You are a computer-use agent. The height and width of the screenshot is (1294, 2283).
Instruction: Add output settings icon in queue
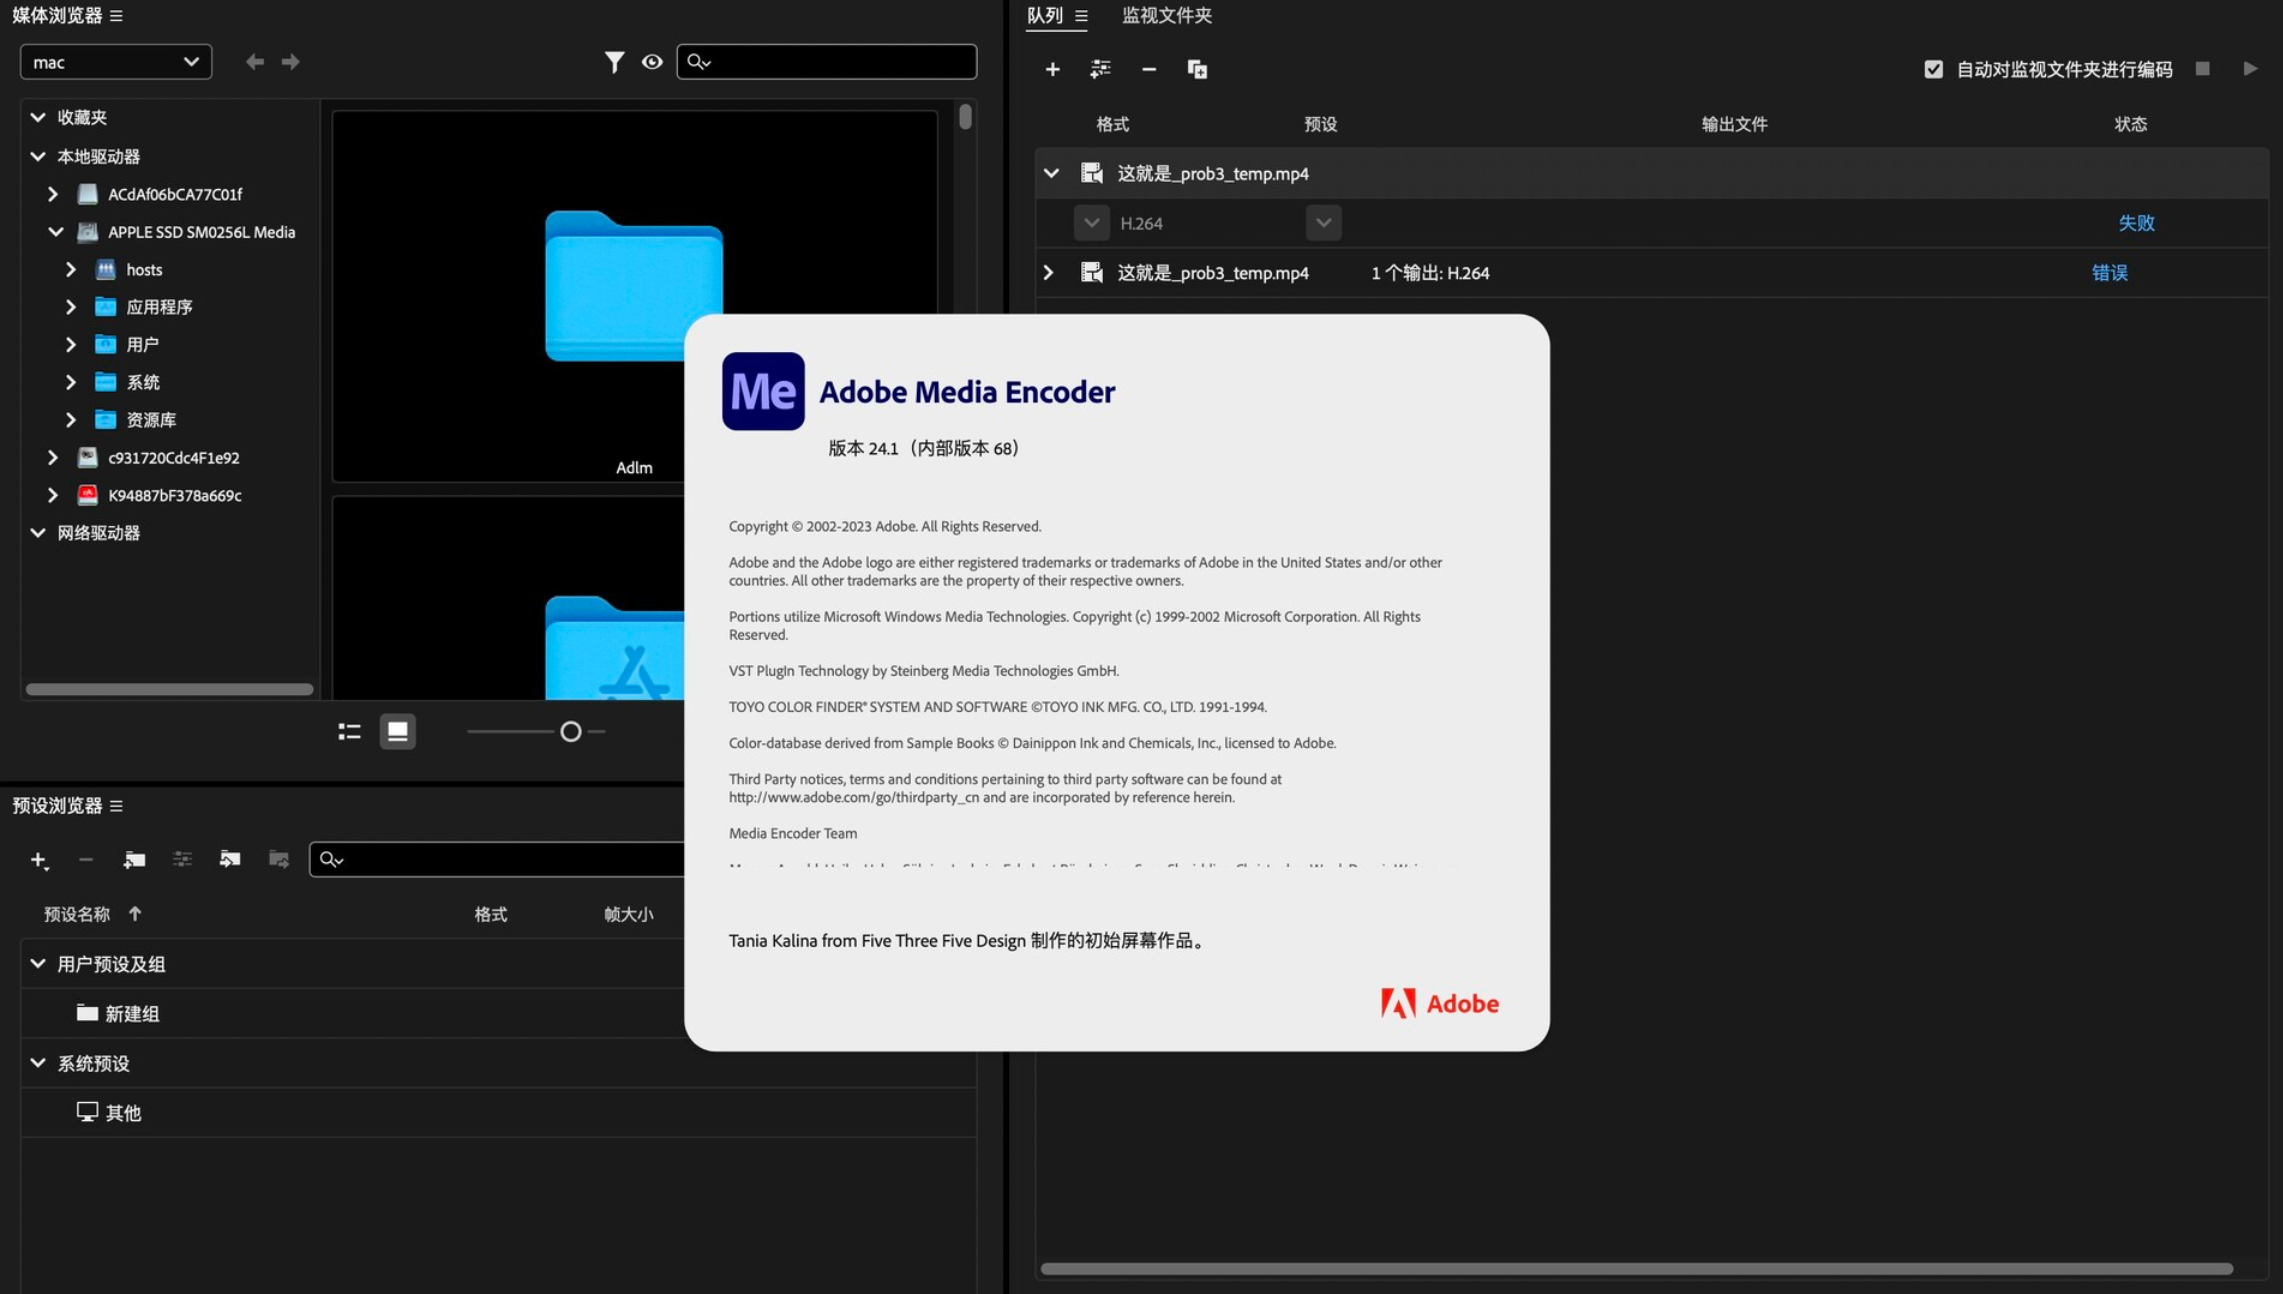point(1100,69)
